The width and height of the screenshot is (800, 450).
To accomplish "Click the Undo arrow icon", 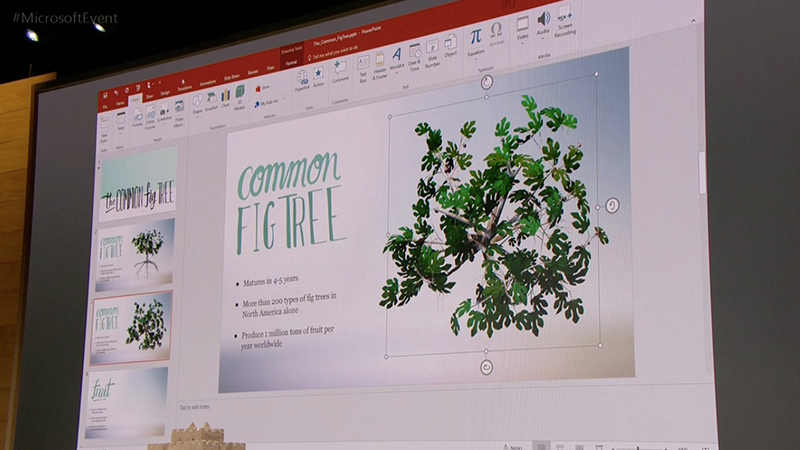I will (116, 93).
